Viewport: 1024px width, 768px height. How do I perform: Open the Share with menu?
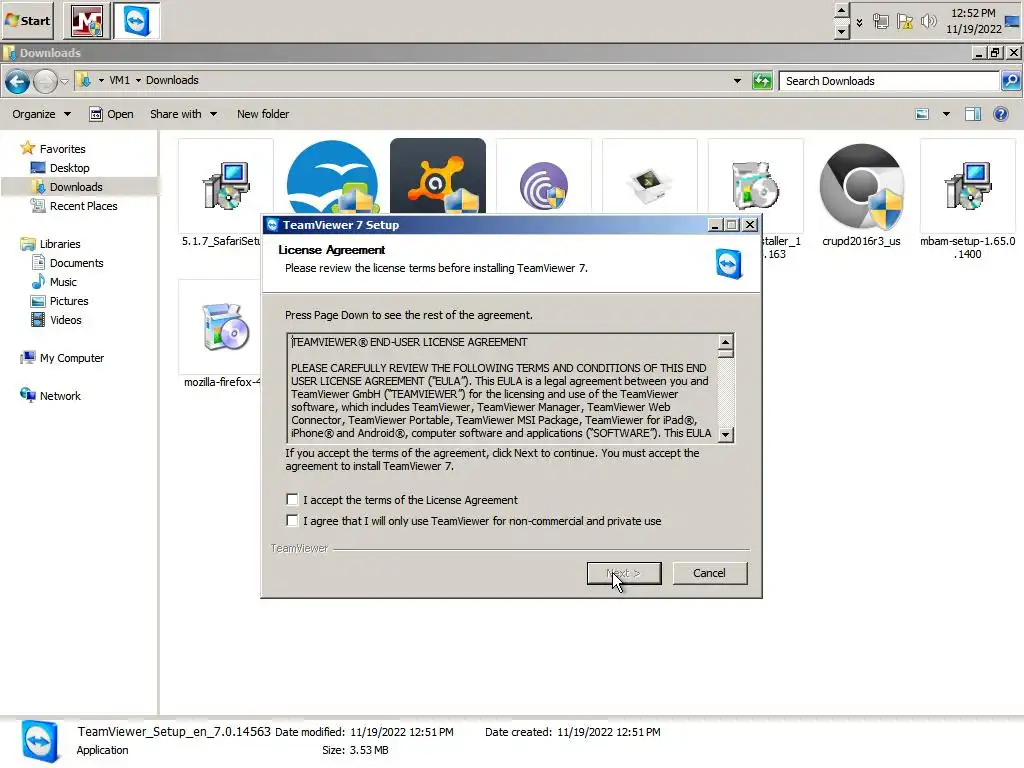coord(184,114)
